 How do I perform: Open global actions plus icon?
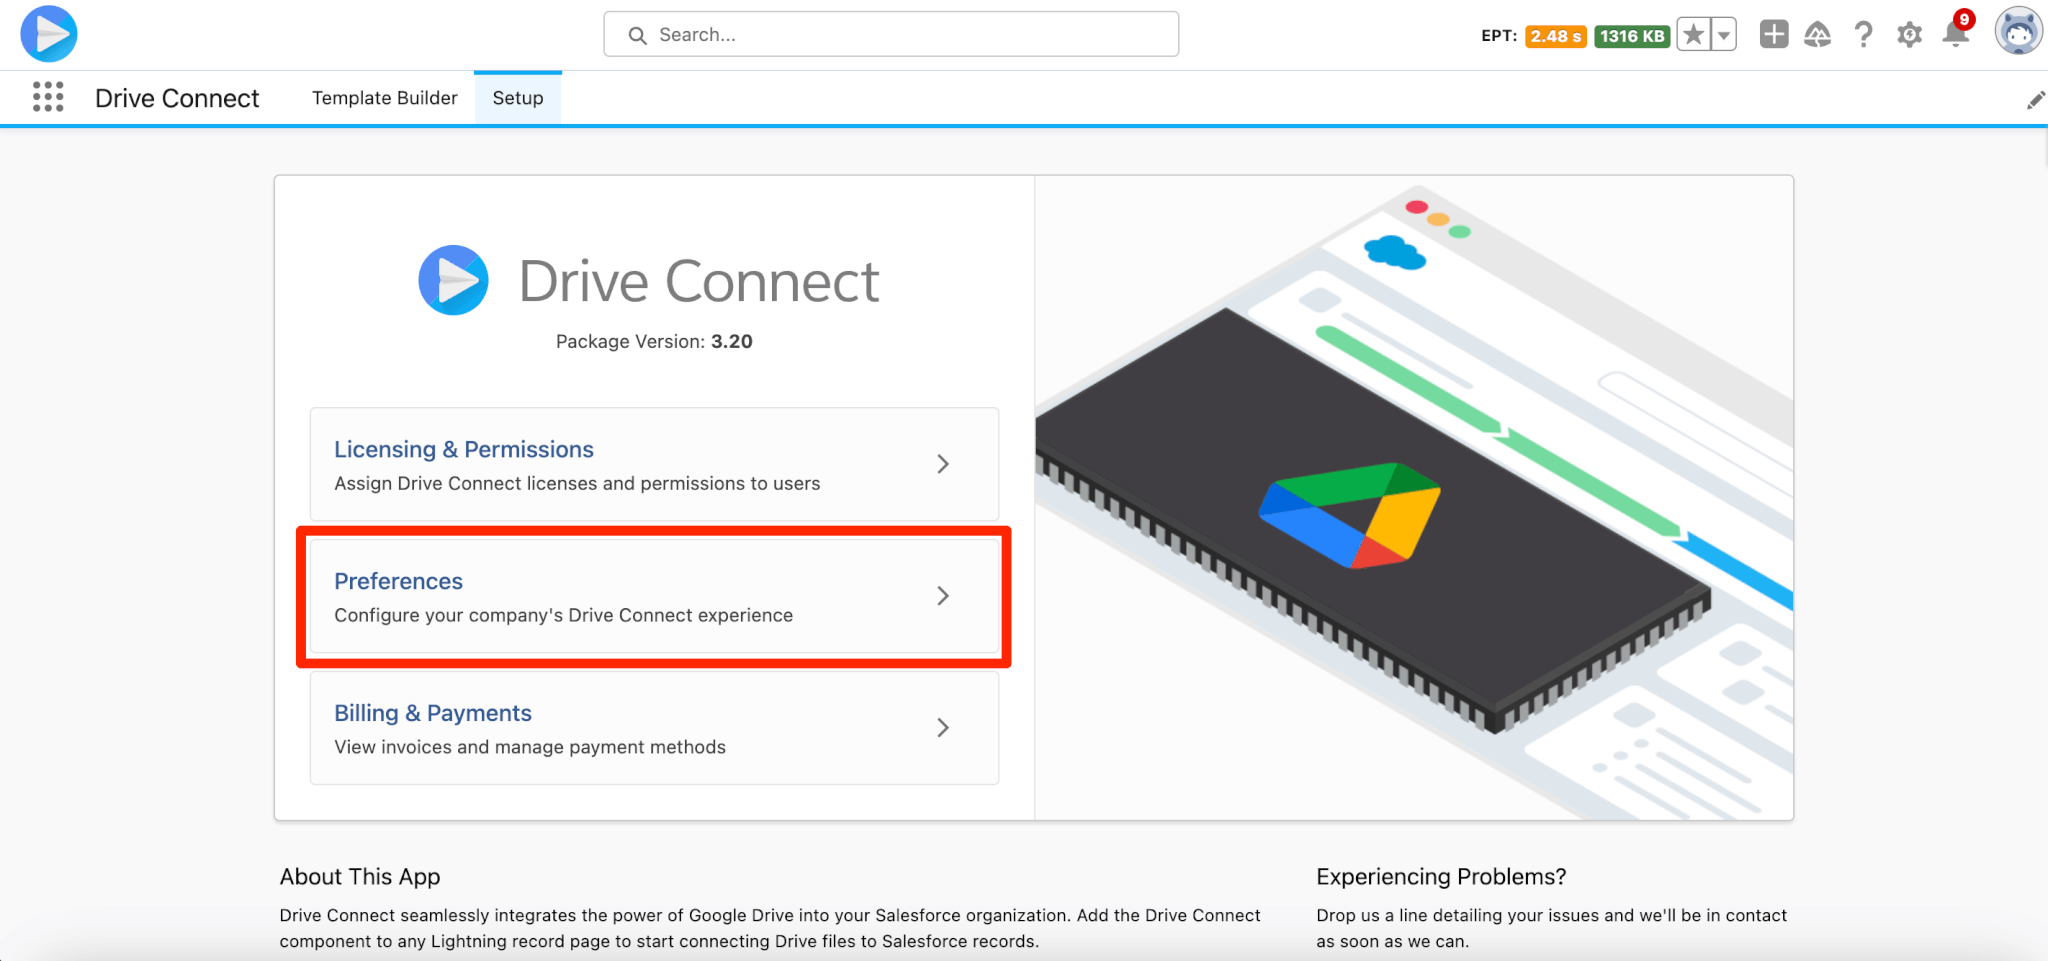click(1774, 35)
